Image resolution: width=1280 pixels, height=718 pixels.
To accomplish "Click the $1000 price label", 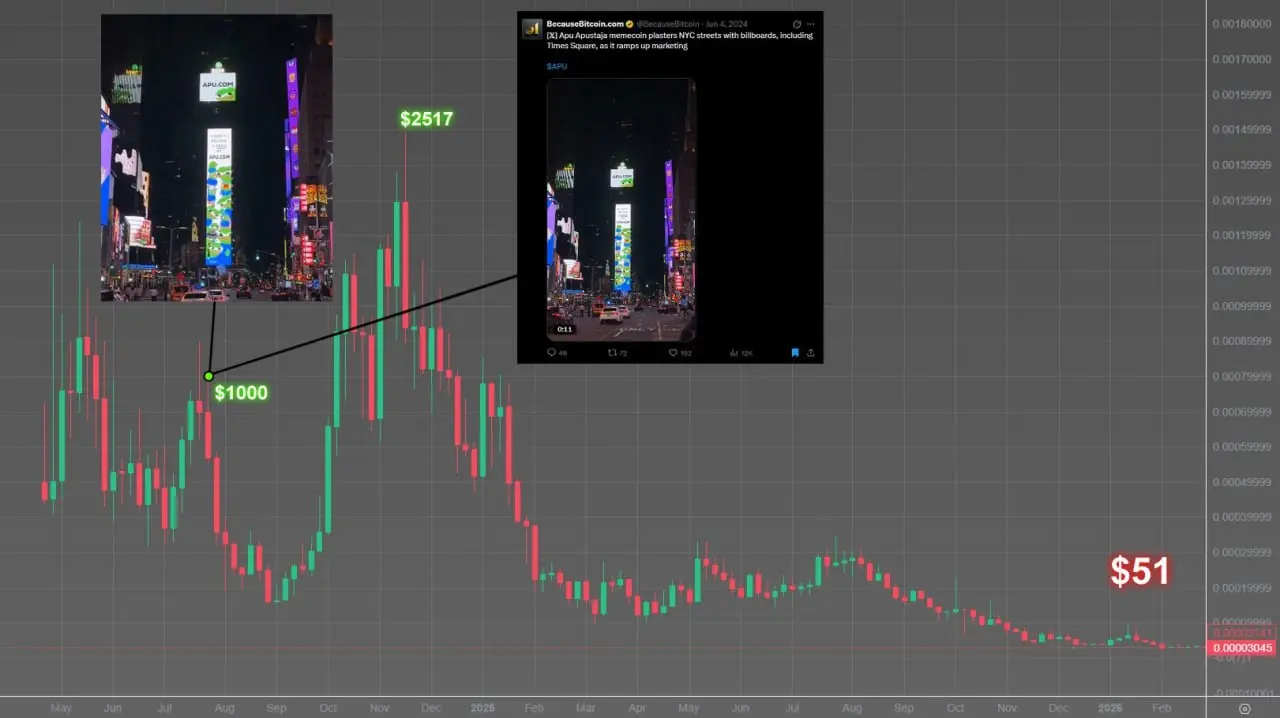I will [241, 393].
